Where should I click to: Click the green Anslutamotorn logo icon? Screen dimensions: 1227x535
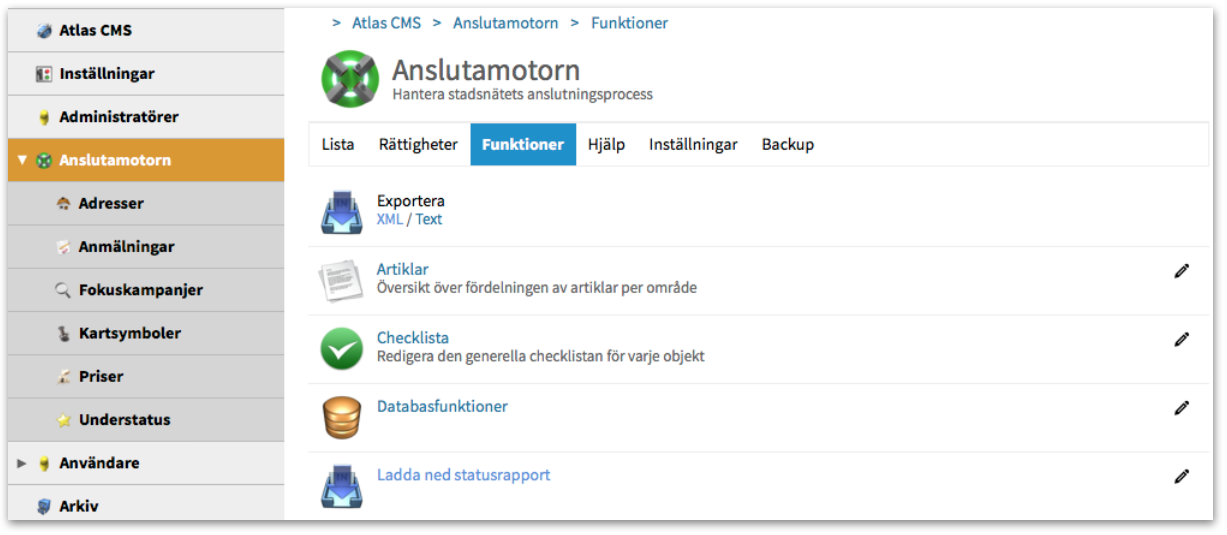point(350,79)
